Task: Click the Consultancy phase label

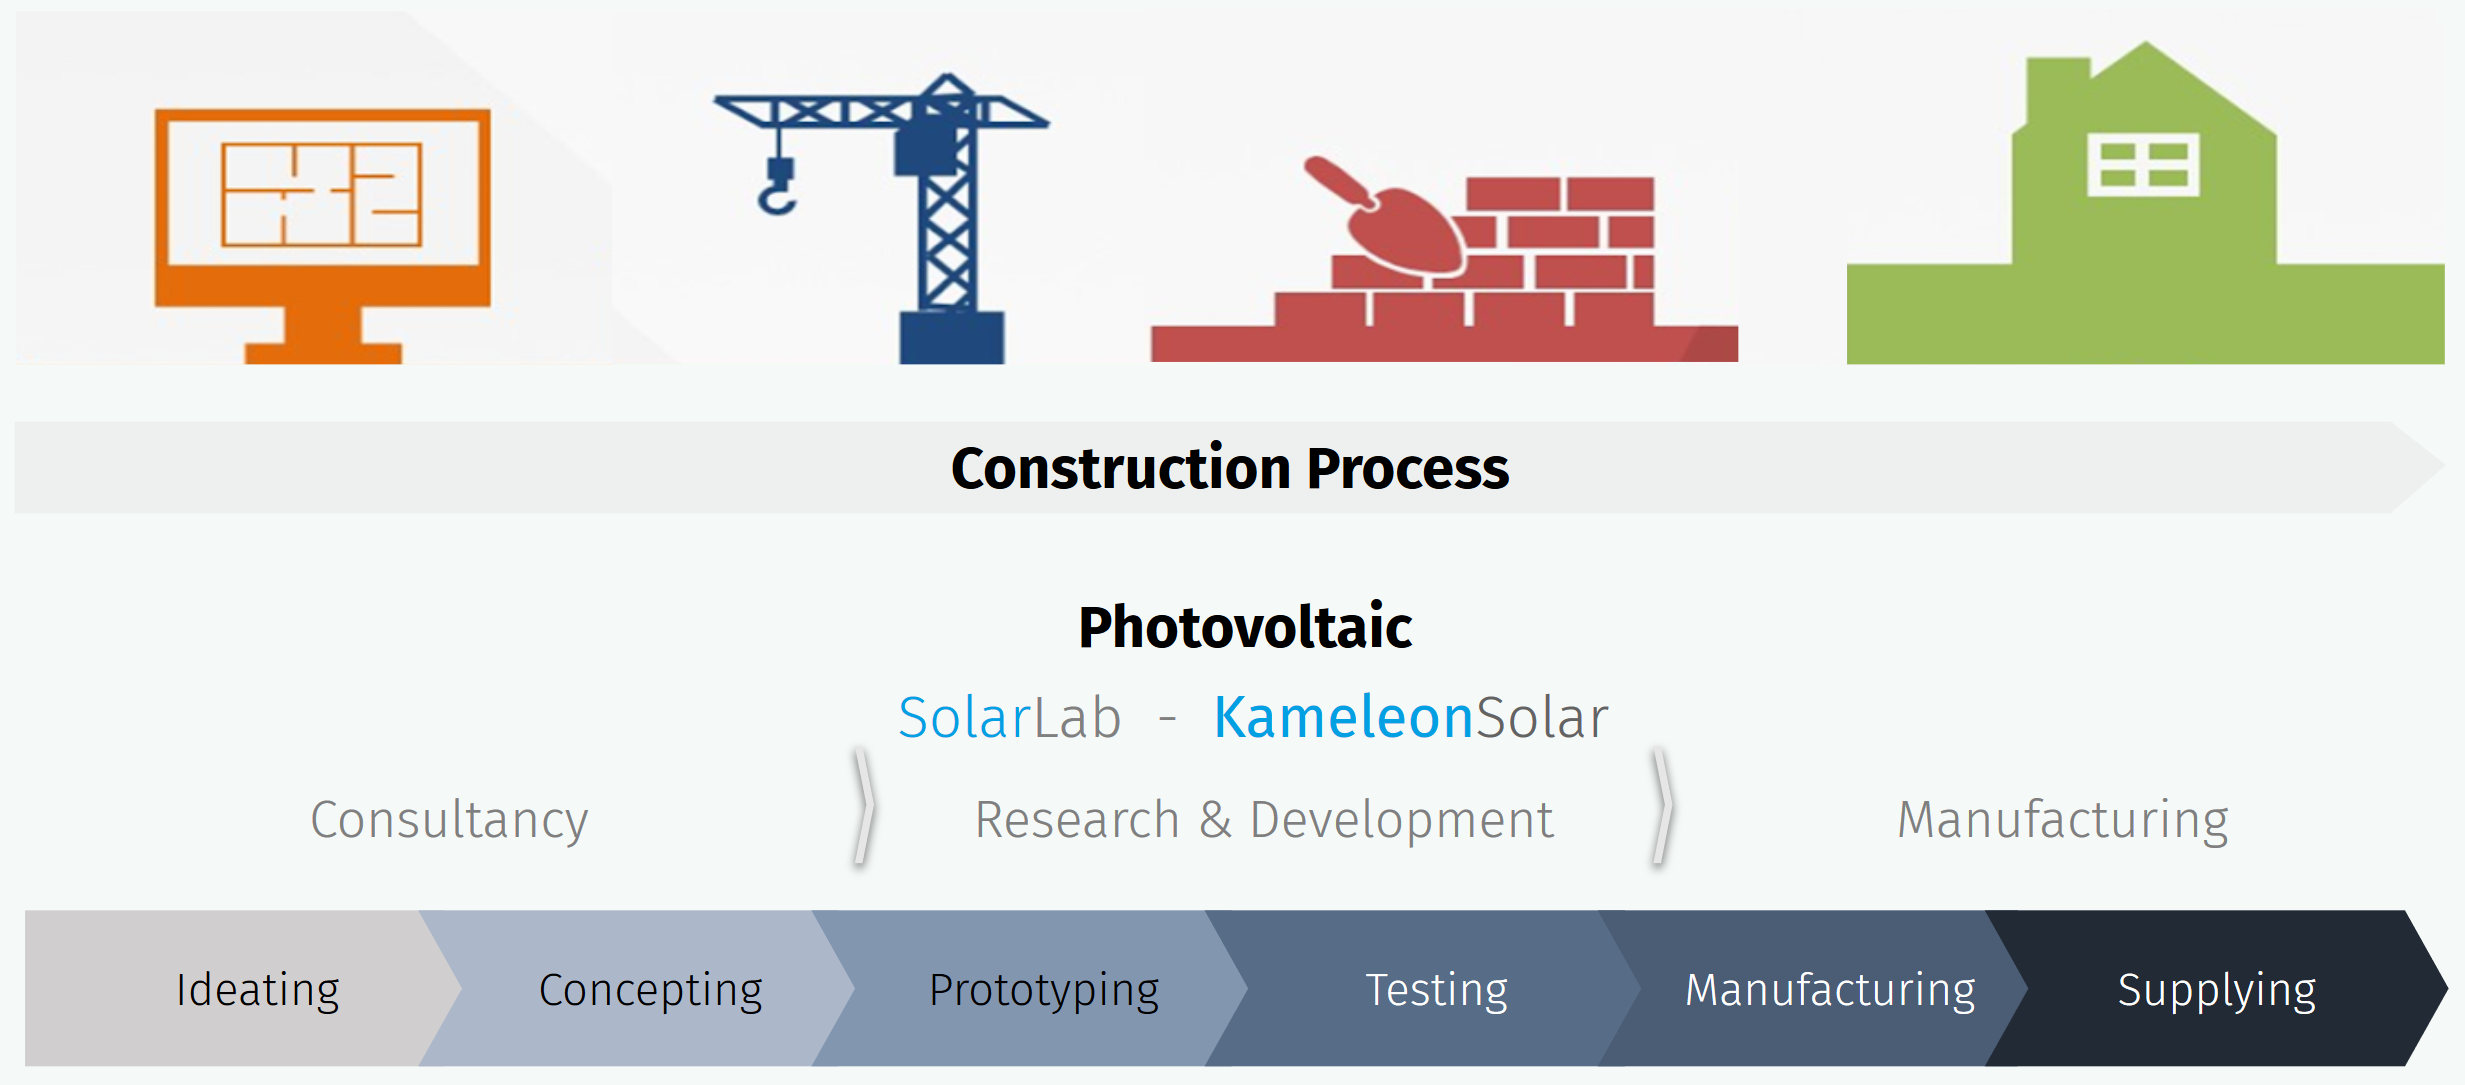Action: tap(449, 821)
